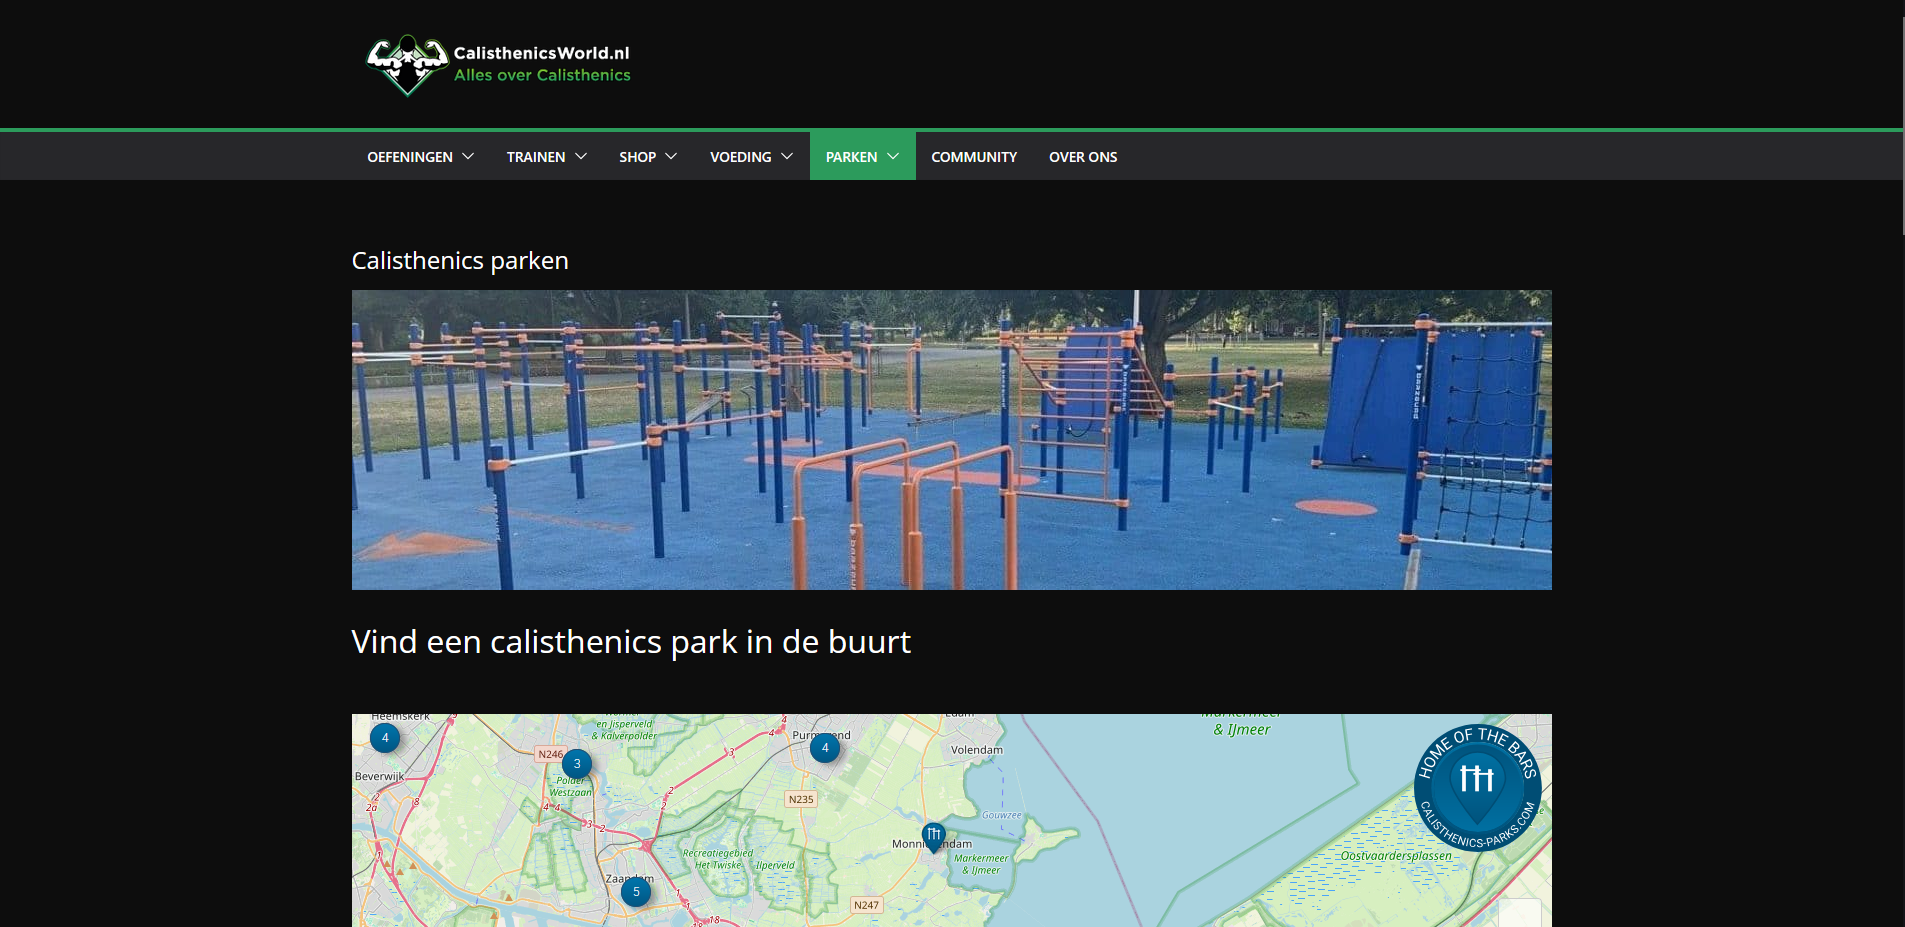Click the N235 road label on the map
1905x927 pixels.
[x=801, y=799]
